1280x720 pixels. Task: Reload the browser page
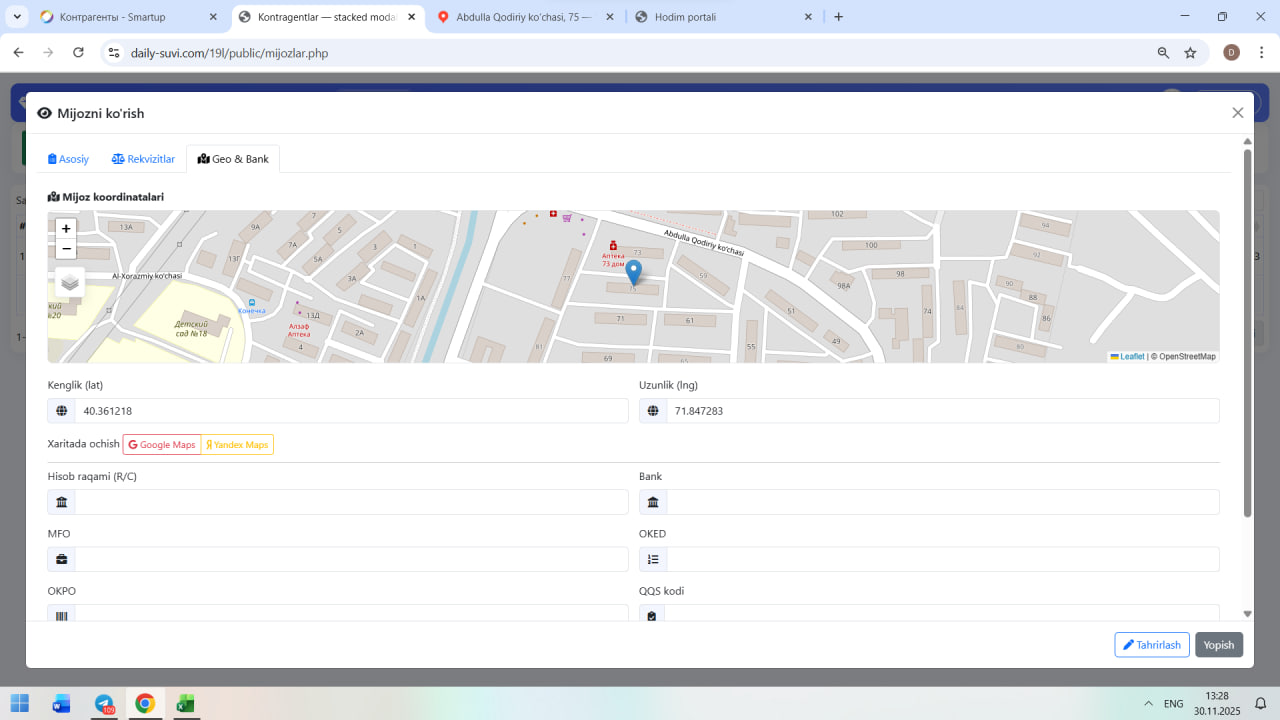tap(78, 53)
